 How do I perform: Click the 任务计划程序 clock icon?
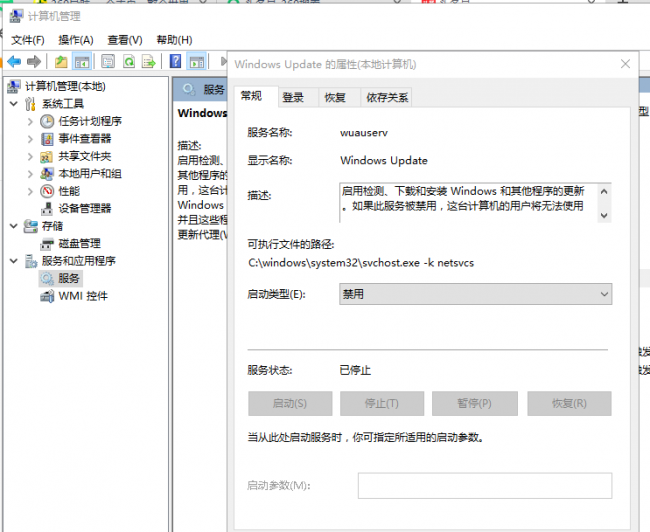(47, 121)
